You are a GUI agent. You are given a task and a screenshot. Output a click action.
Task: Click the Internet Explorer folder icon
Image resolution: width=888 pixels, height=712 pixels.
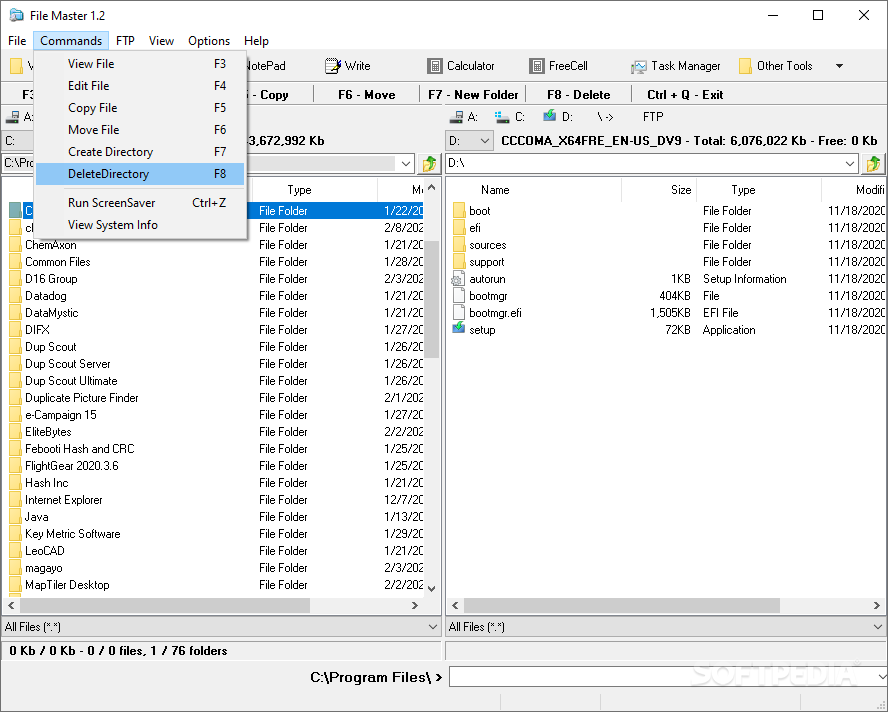pyautogui.click(x=15, y=500)
